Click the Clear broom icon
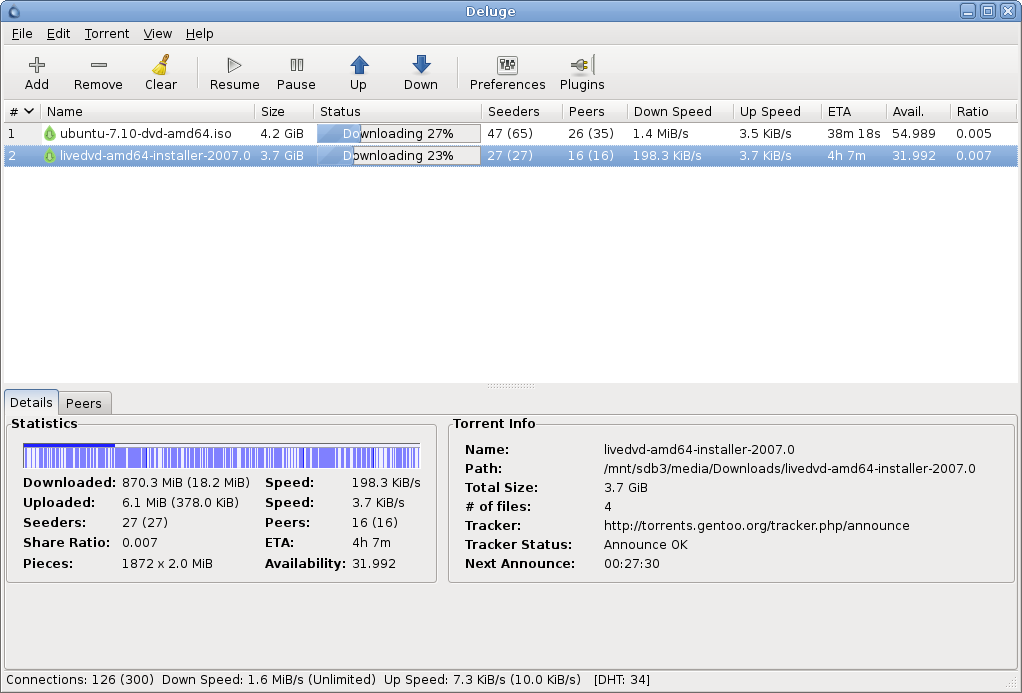 pos(160,66)
